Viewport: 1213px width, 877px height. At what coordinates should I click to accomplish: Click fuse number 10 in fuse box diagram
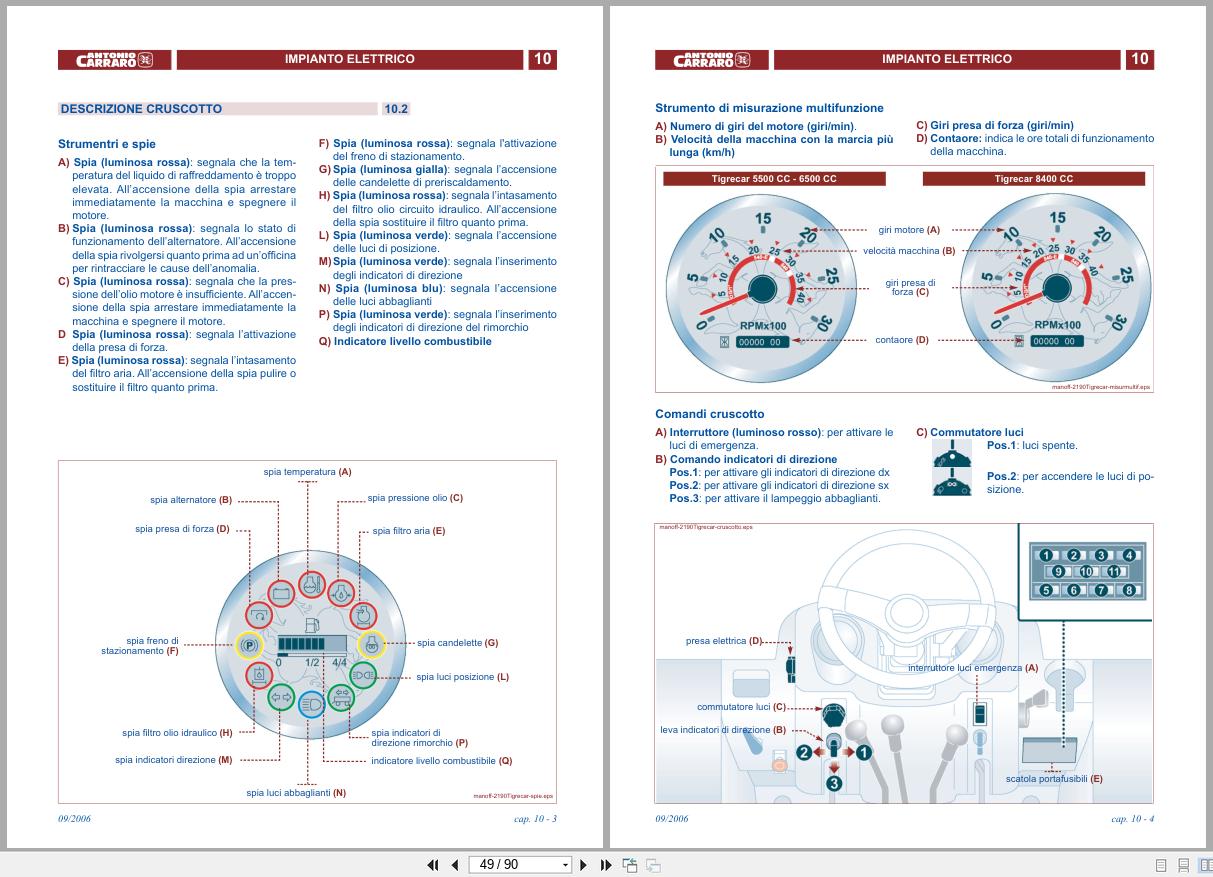click(x=1088, y=572)
